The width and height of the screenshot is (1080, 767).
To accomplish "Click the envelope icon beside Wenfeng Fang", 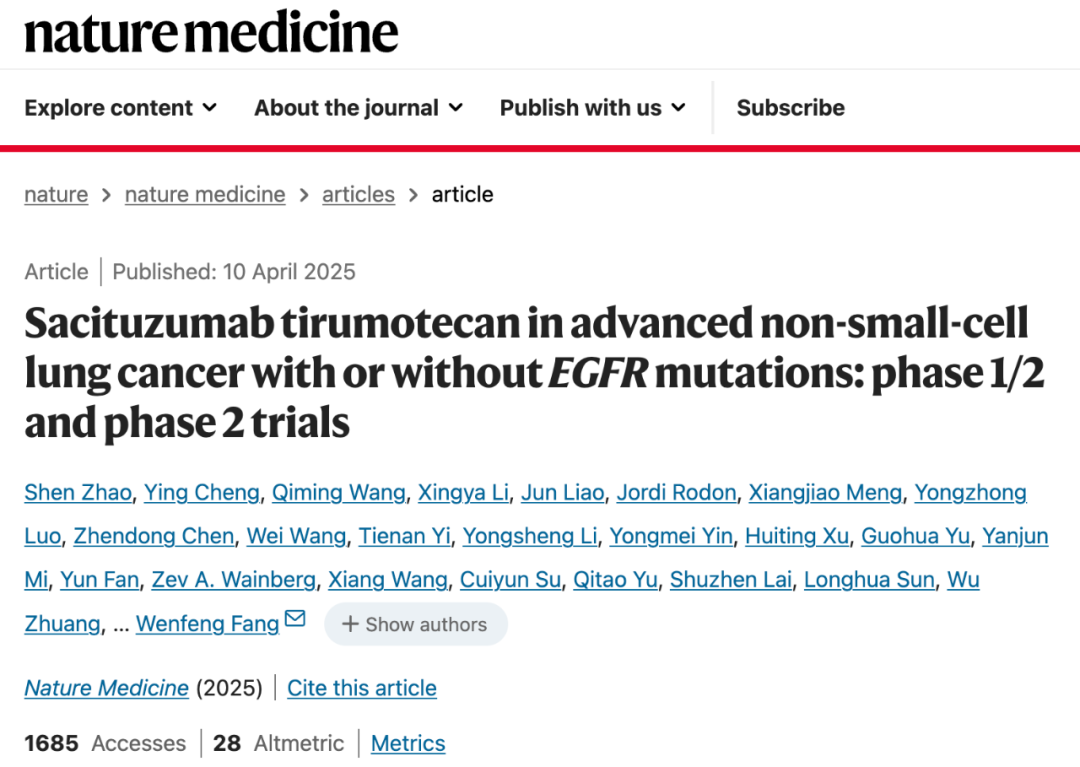I will [x=295, y=618].
